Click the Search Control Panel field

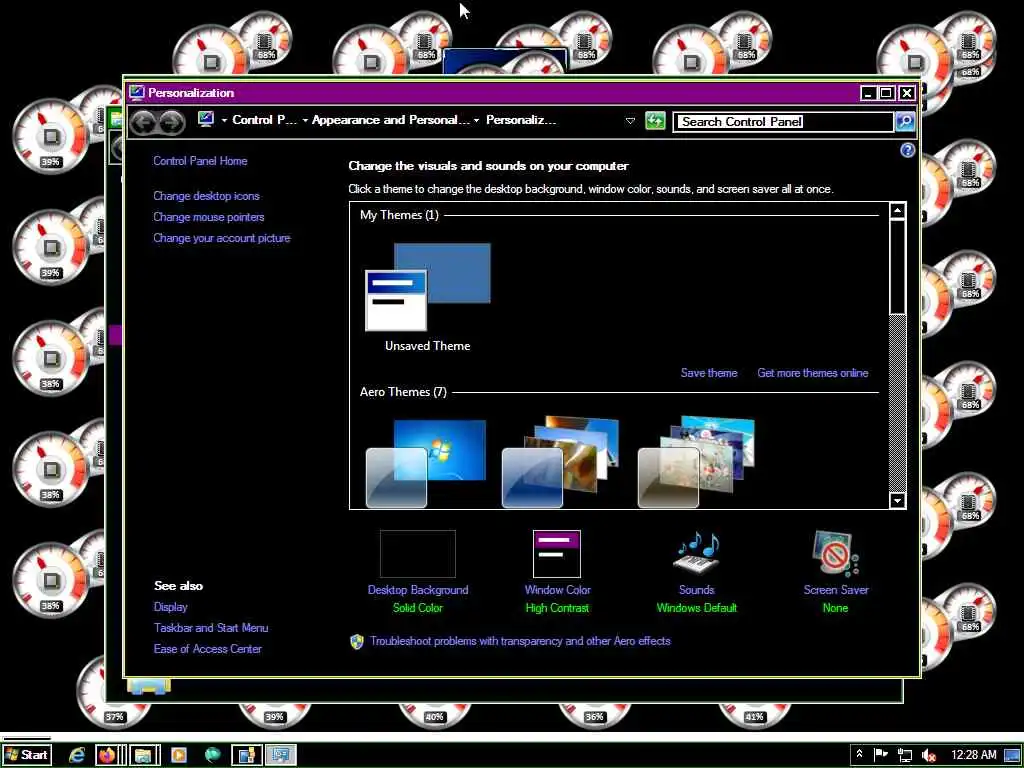(784, 121)
